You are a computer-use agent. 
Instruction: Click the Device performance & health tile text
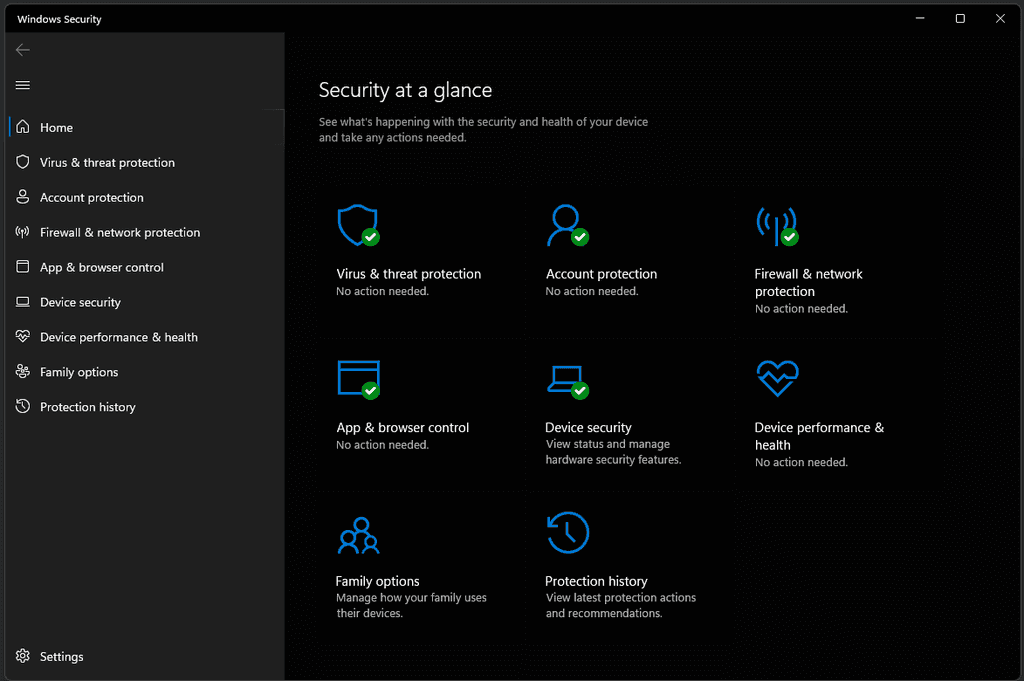819,436
